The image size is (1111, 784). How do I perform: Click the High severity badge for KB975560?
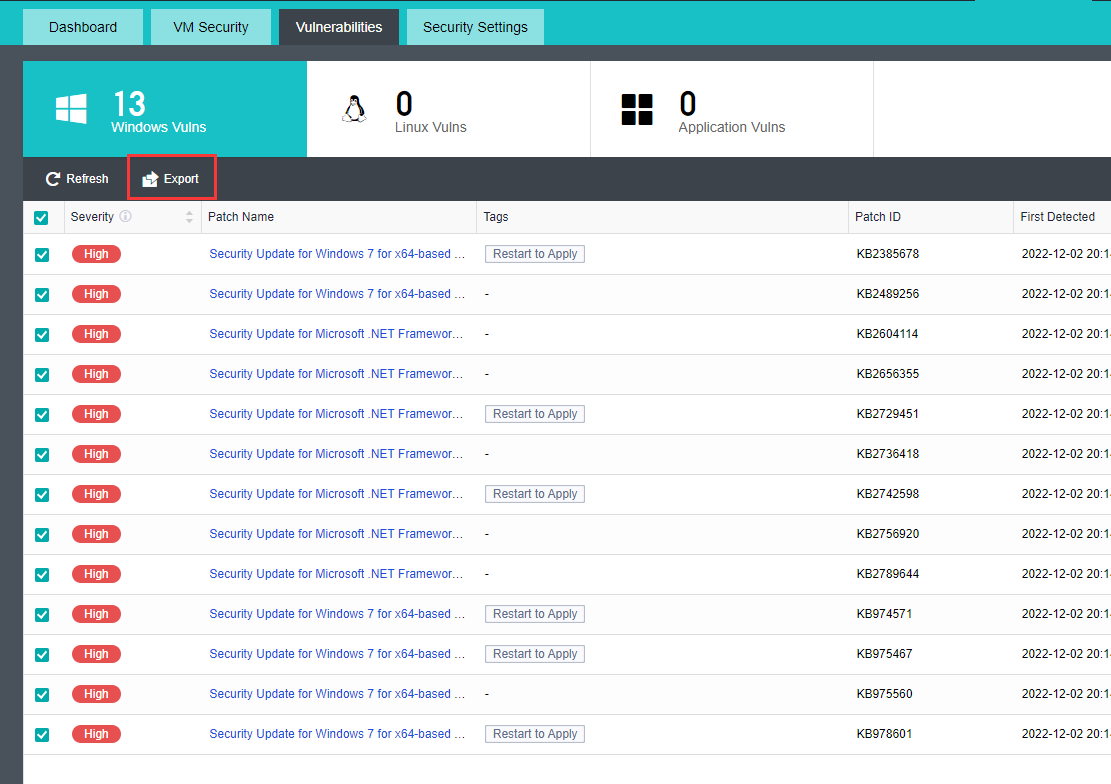tap(96, 694)
